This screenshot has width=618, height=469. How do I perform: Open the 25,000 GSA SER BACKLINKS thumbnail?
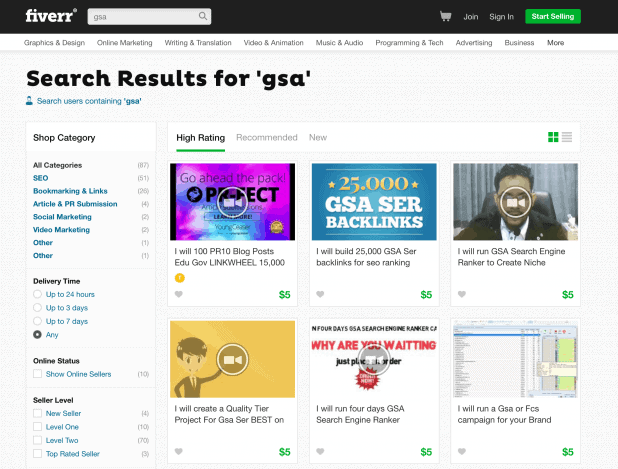tap(374, 202)
